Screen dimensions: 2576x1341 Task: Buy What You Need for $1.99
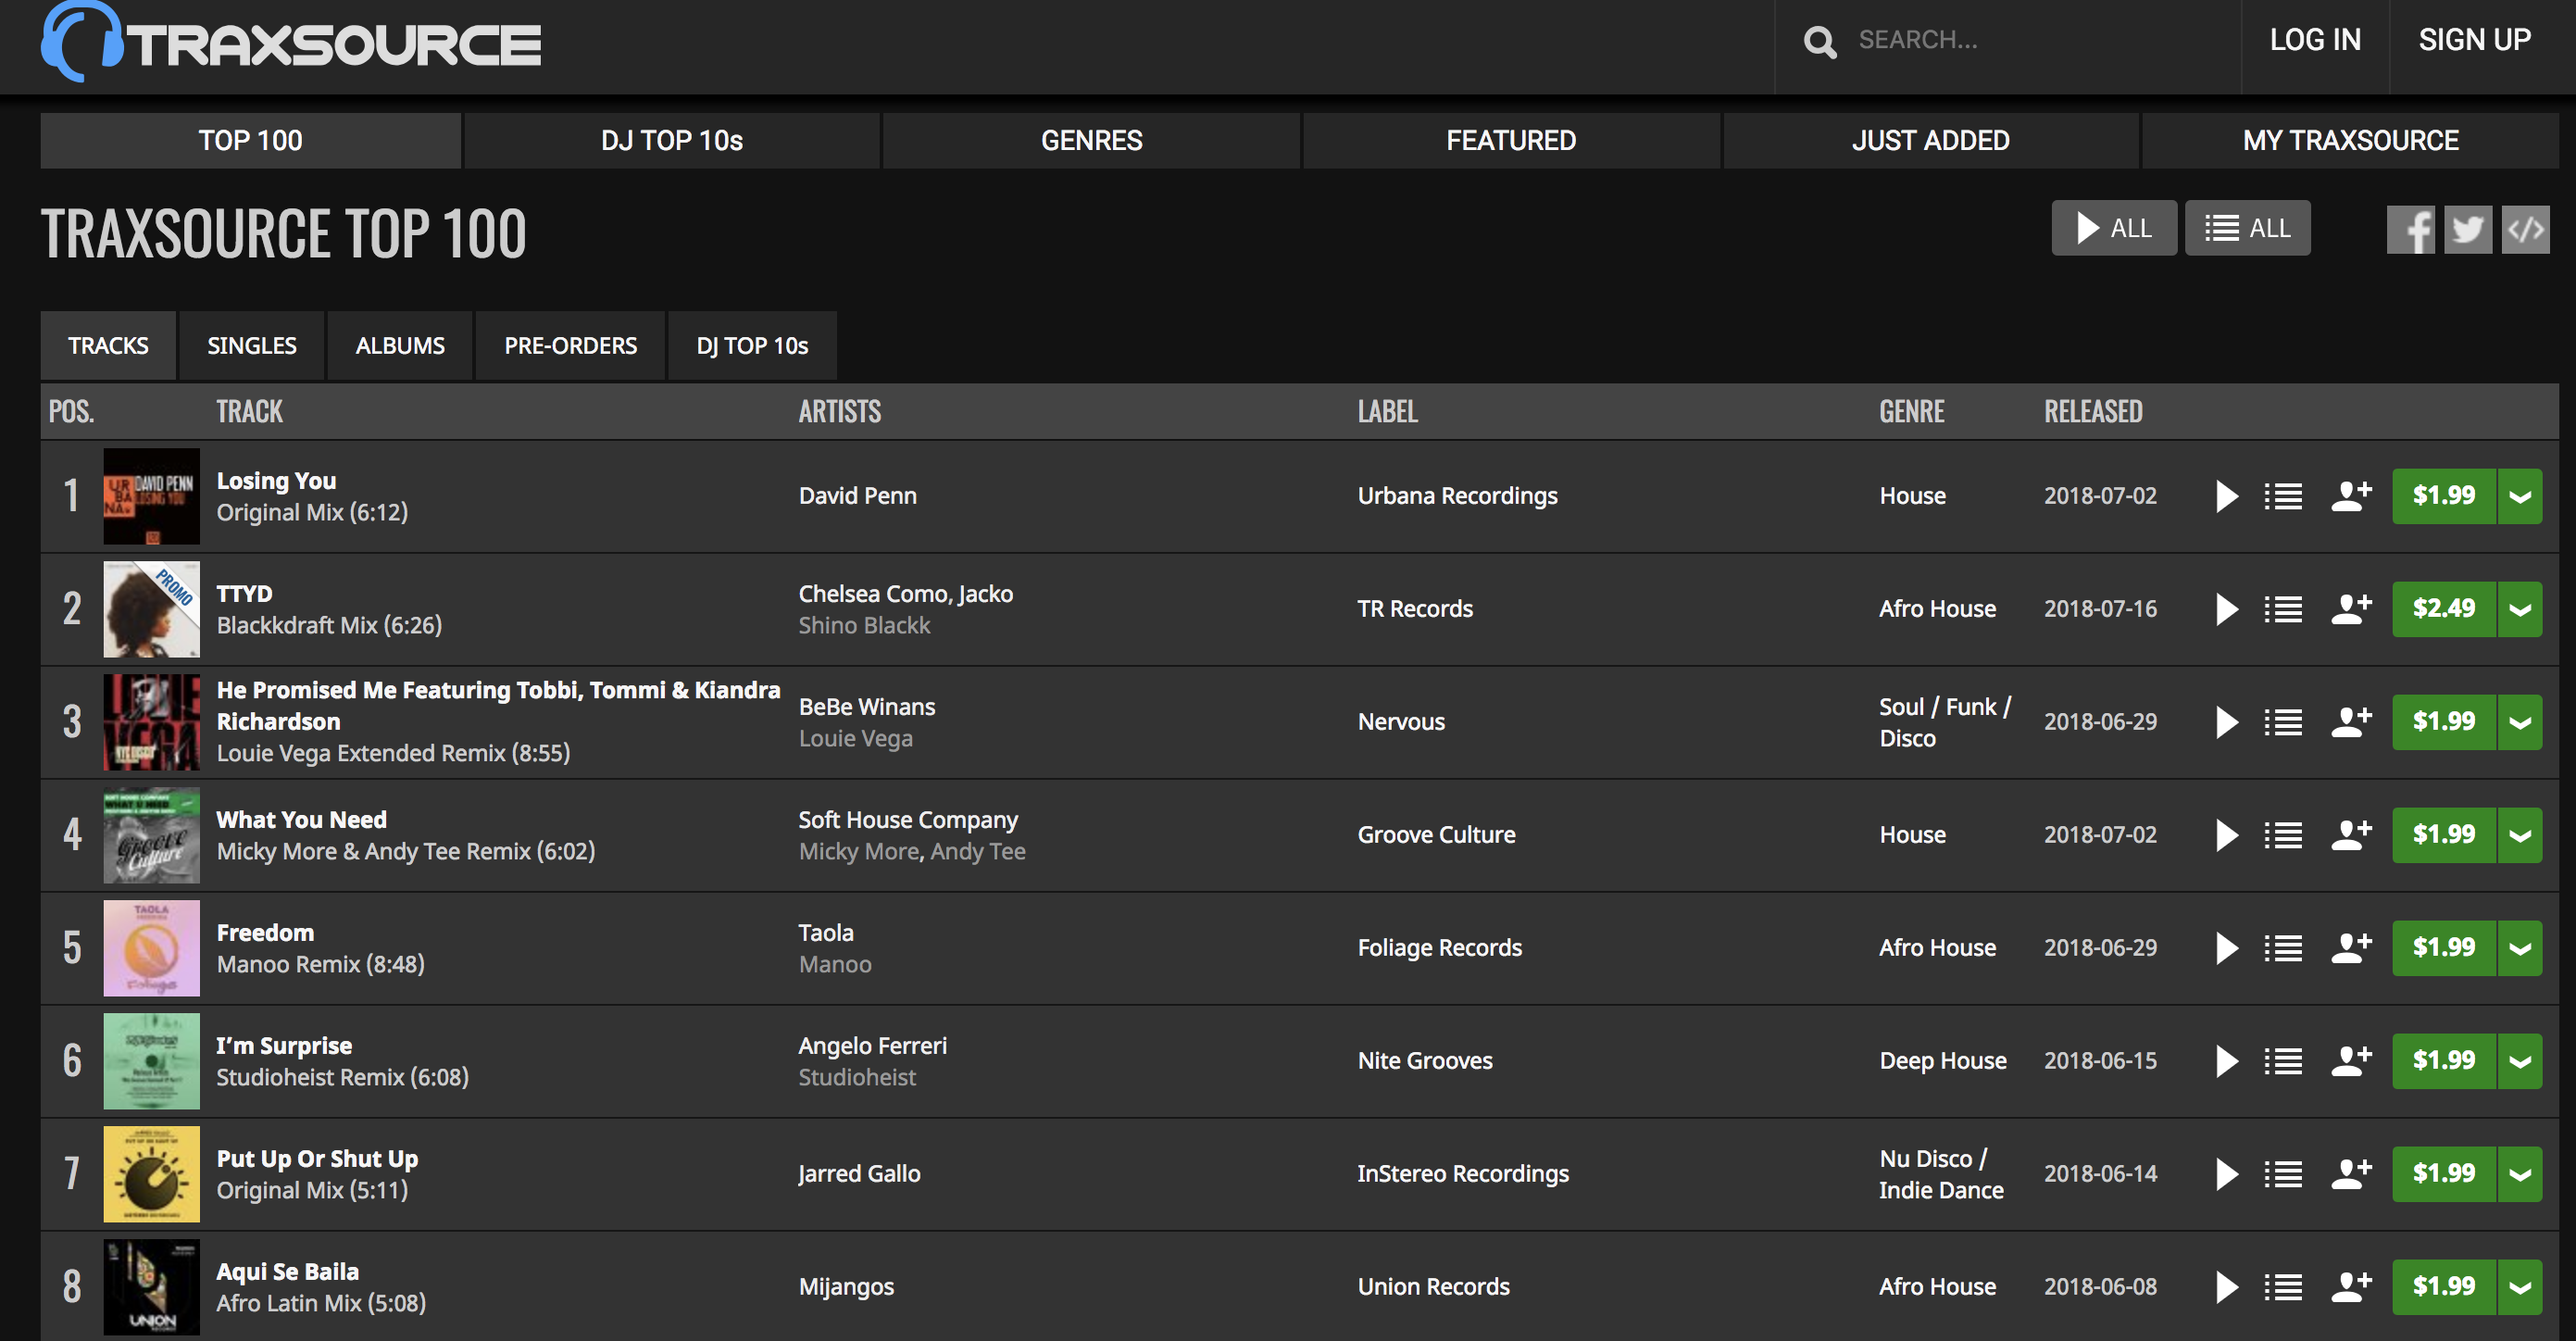click(2443, 835)
